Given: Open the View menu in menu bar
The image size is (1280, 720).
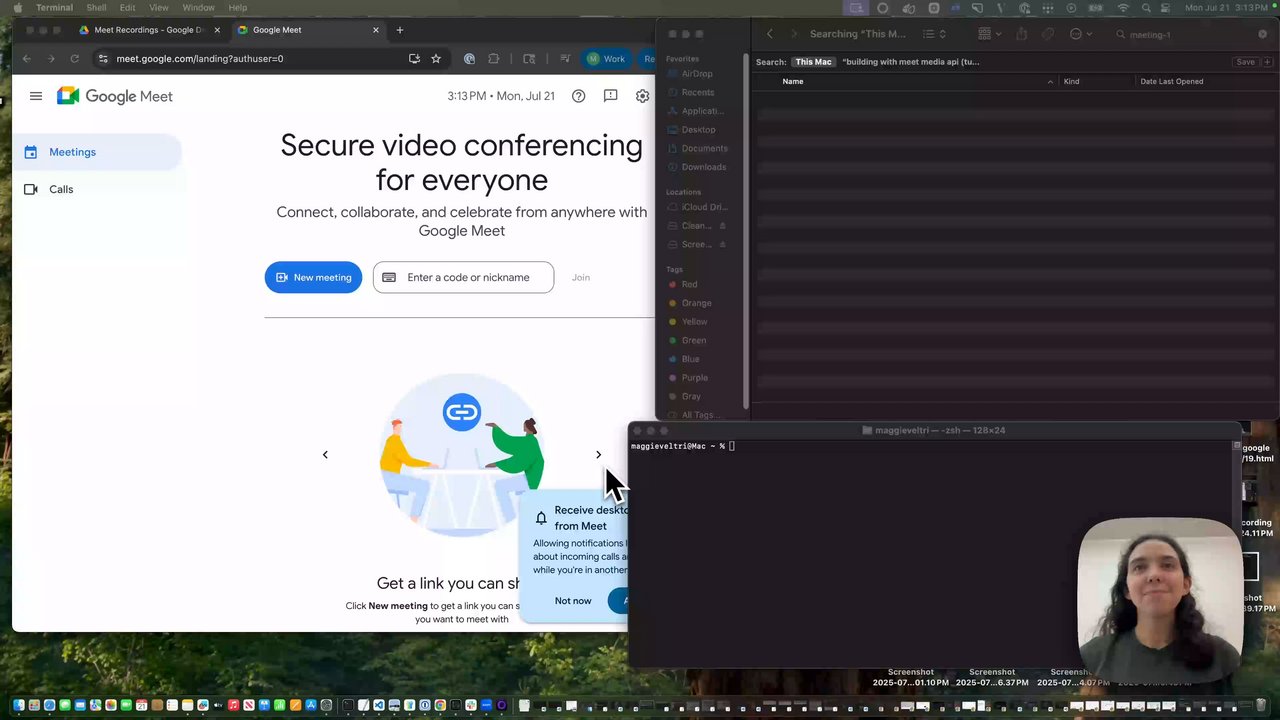Looking at the screenshot, I should click(159, 8).
